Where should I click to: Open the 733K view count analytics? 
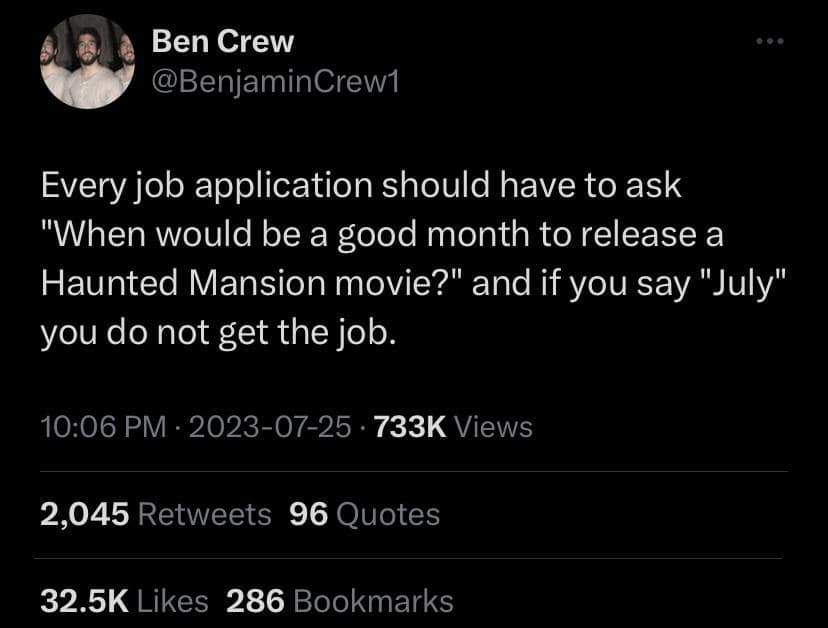pyautogui.click(x=408, y=427)
